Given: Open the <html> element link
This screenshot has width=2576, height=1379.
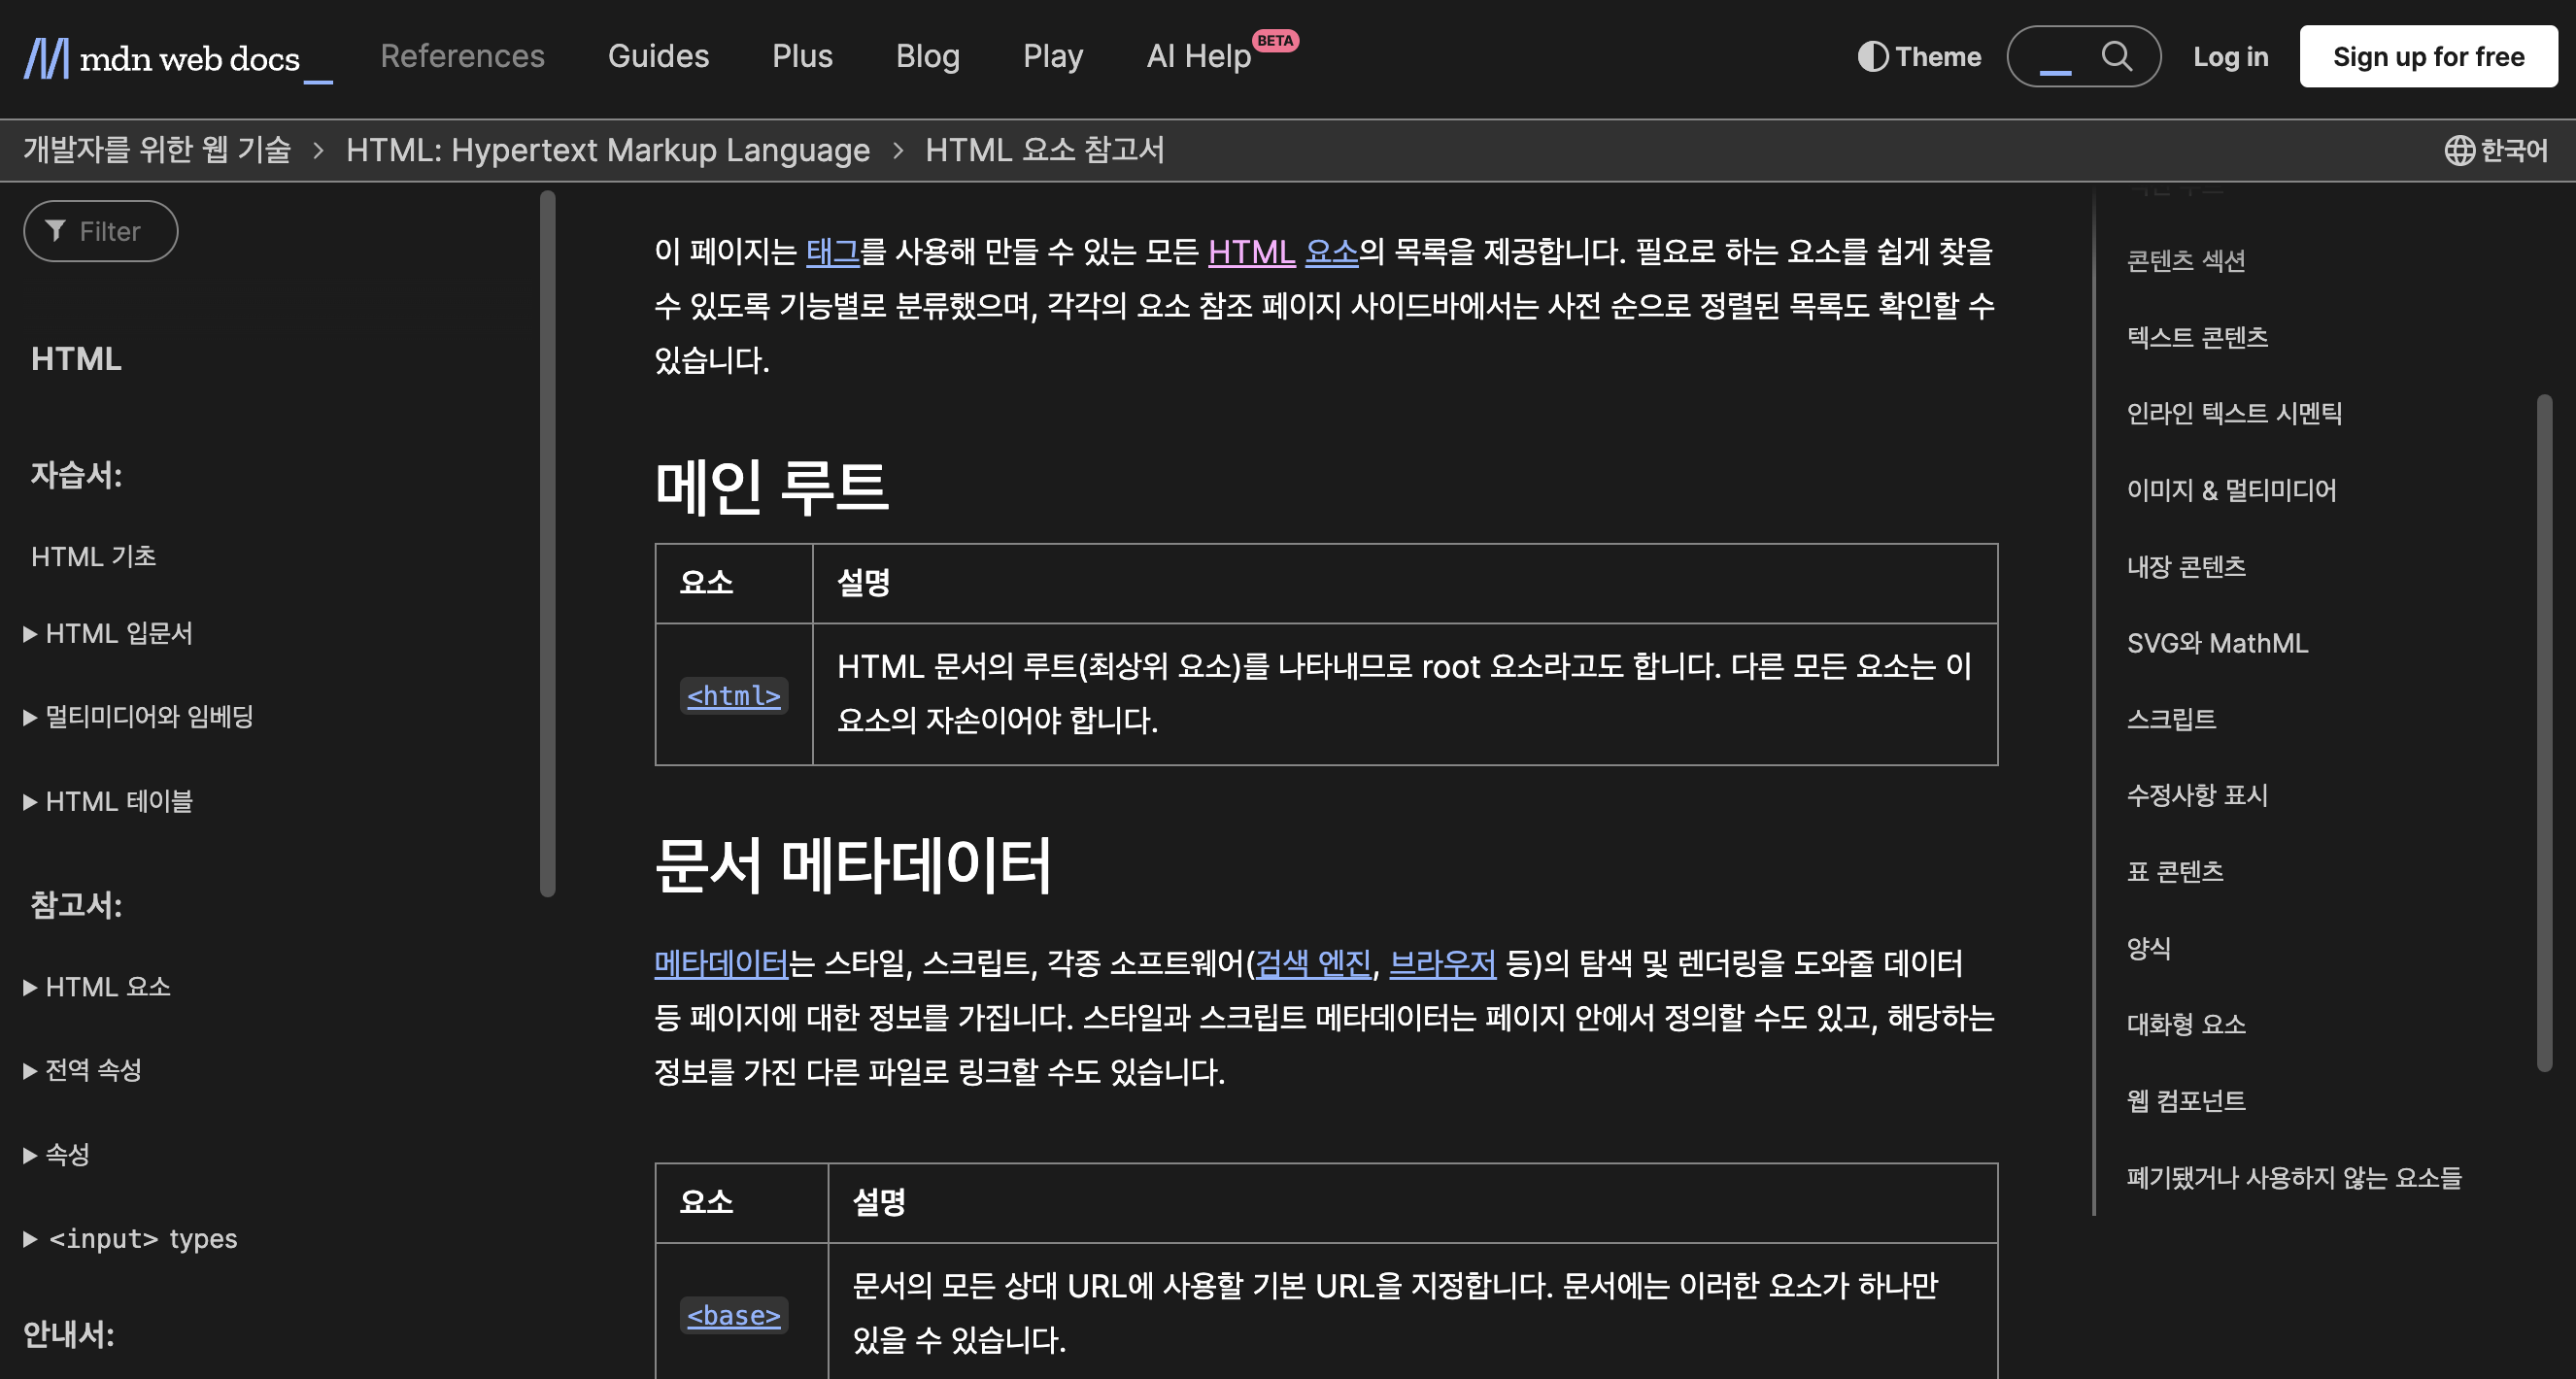Looking at the screenshot, I should click(733, 696).
